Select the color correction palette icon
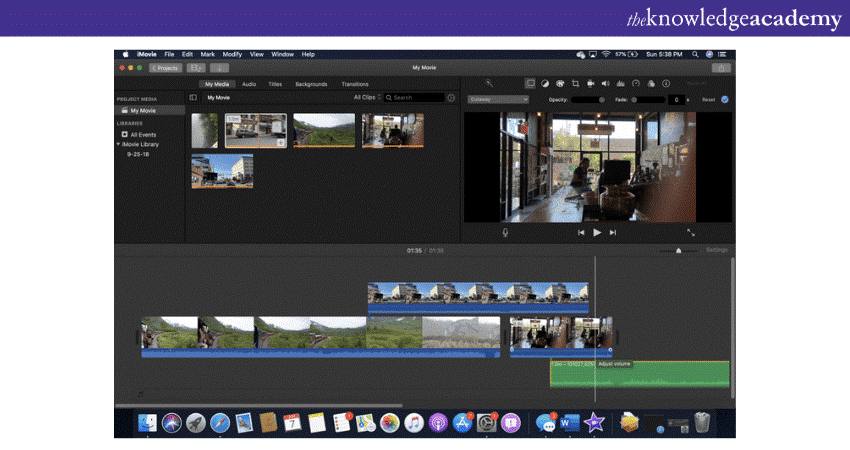850x450 pixels. [560, 84]
